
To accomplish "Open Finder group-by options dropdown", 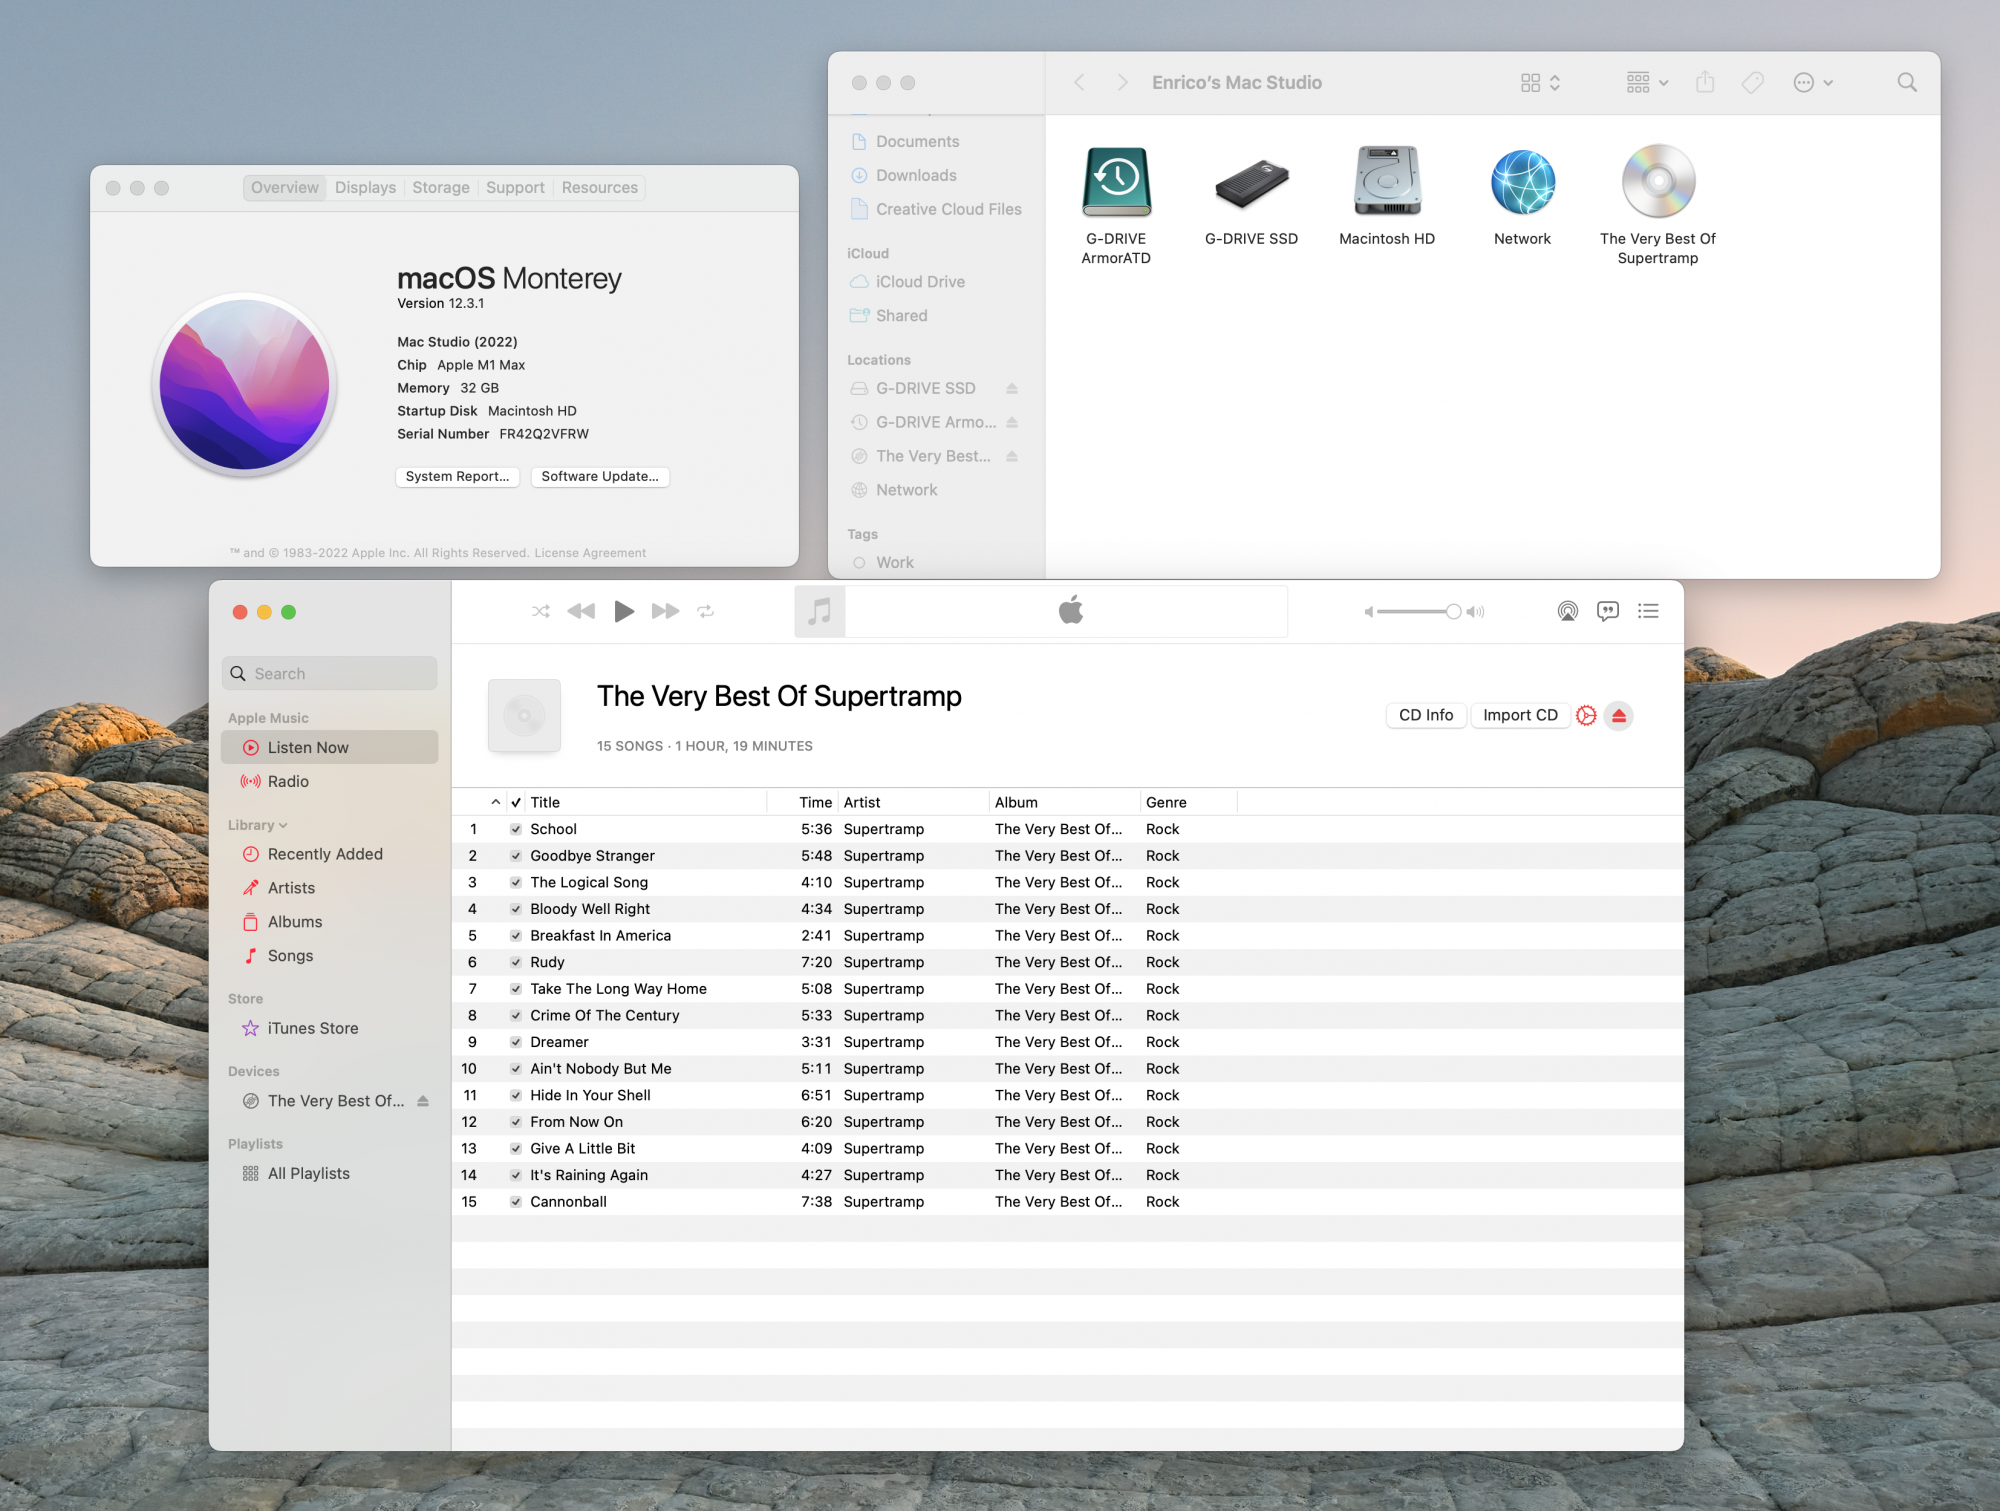I will [1647, 83].
